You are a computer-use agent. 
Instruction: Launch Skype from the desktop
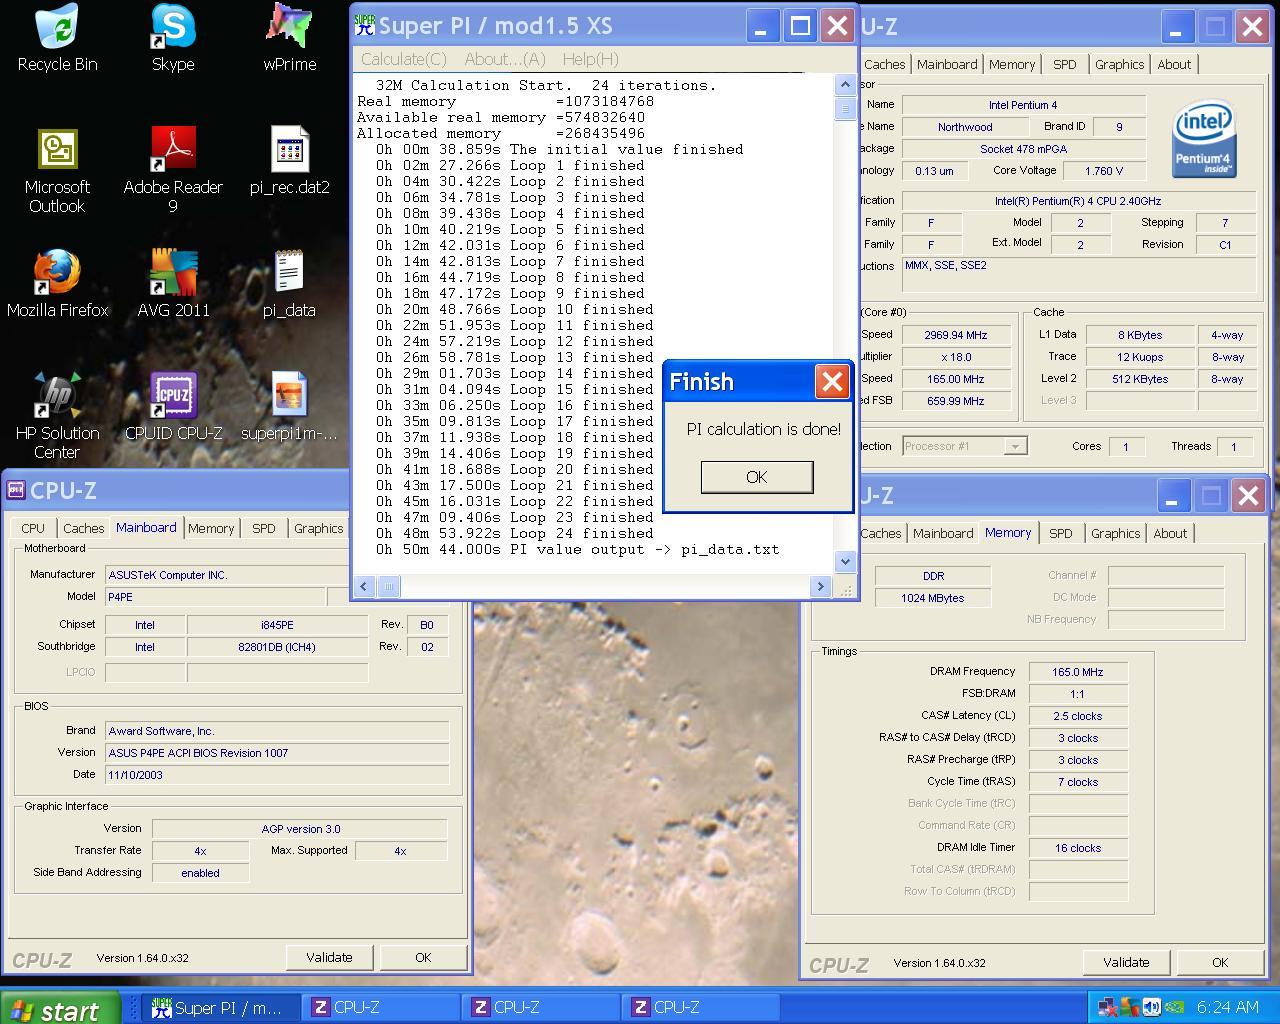173,38
